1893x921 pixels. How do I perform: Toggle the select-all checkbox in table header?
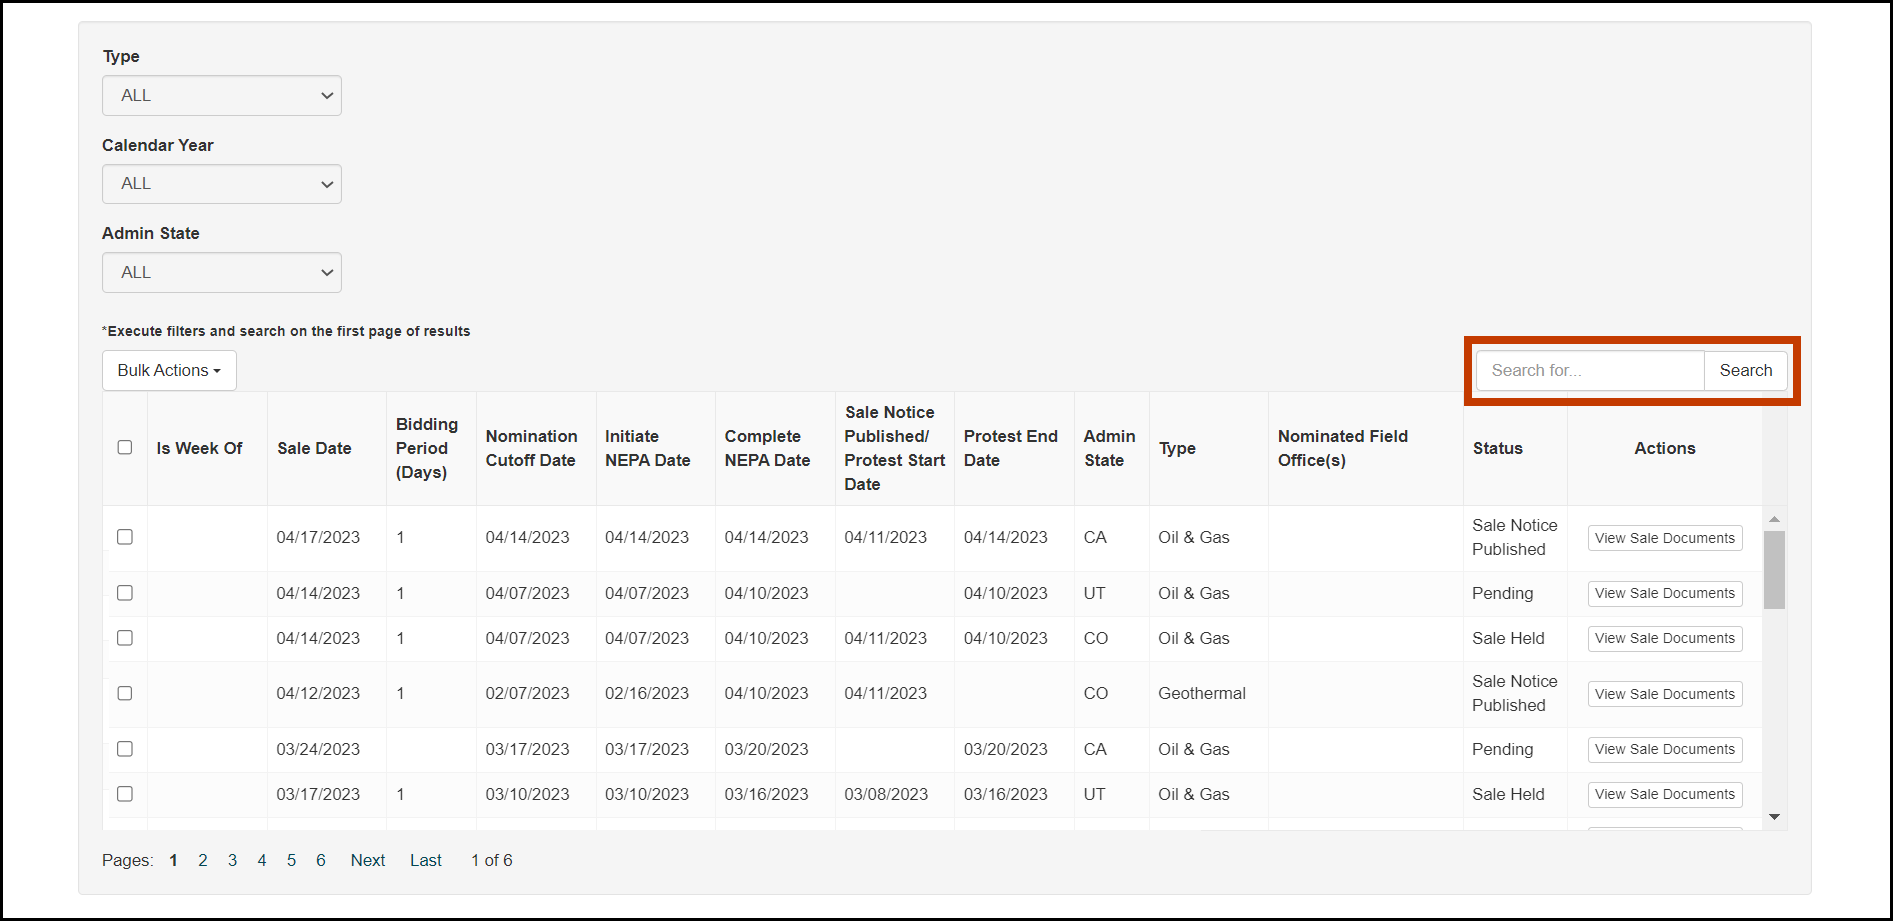124,447
